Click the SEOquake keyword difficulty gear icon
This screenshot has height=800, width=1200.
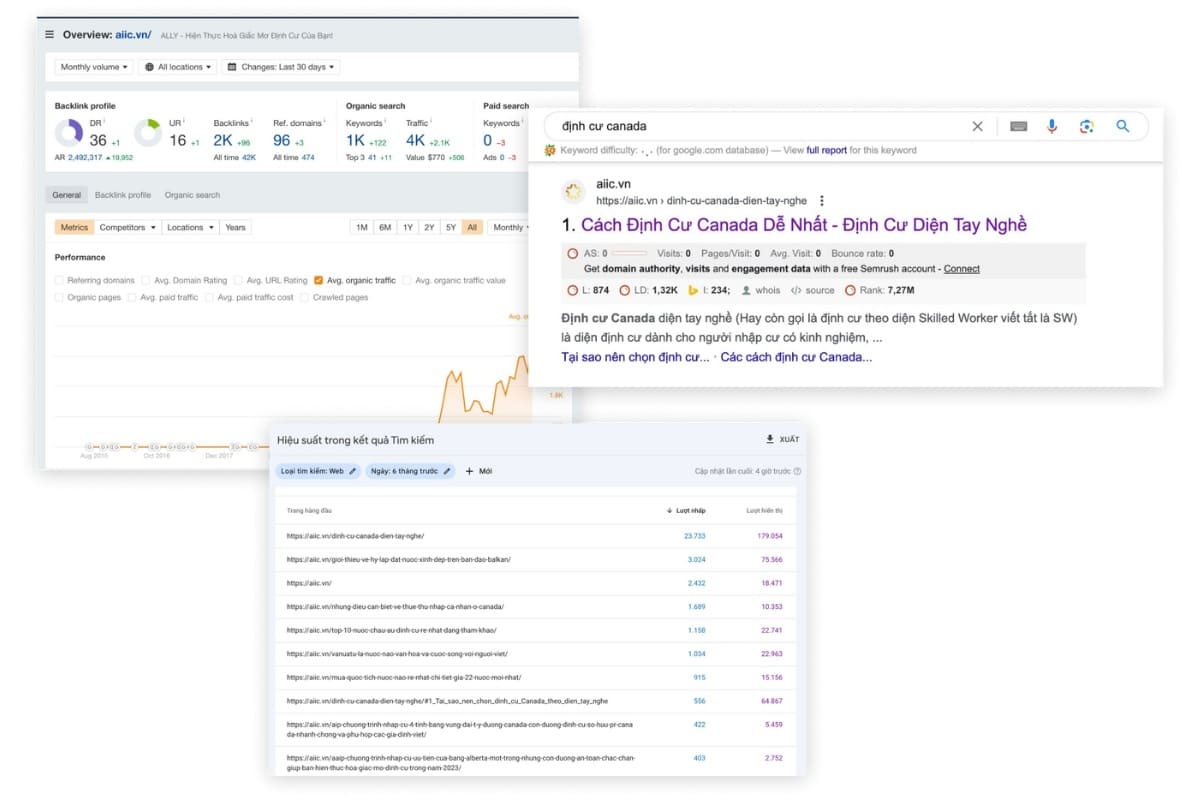click(551, 150)
